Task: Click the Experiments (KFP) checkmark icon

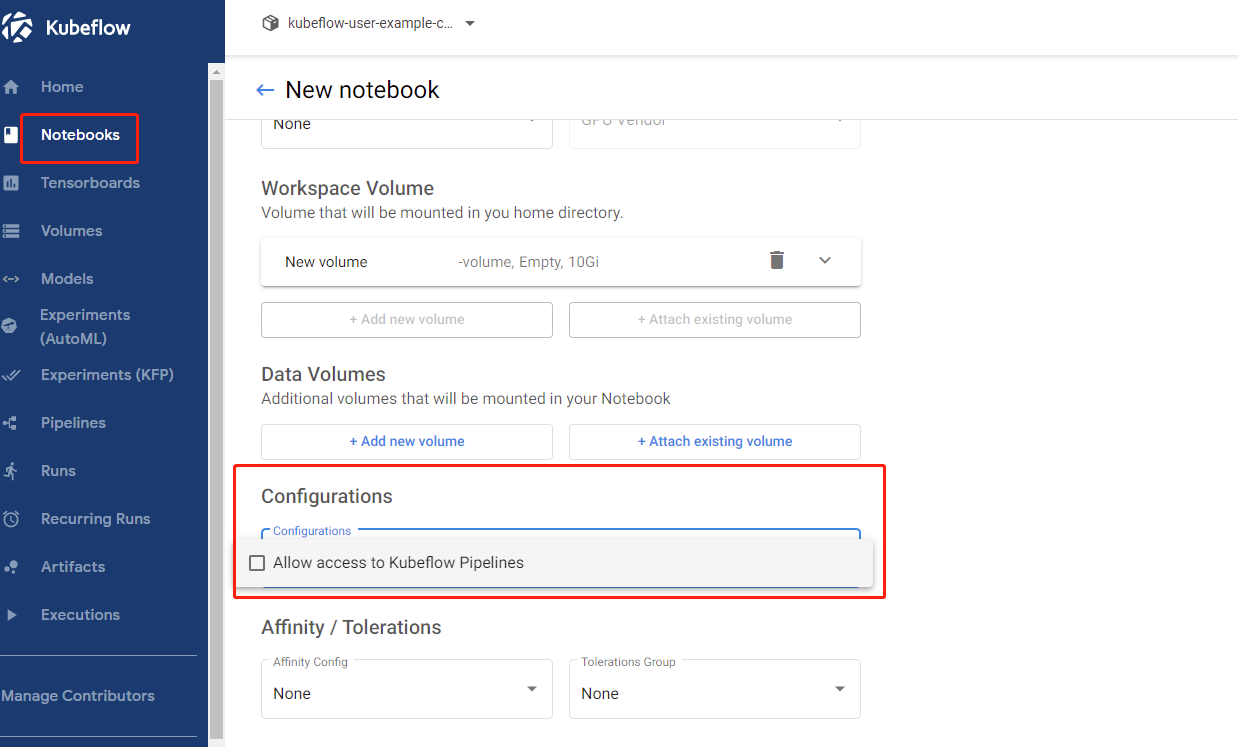Action: click(11, 375)
